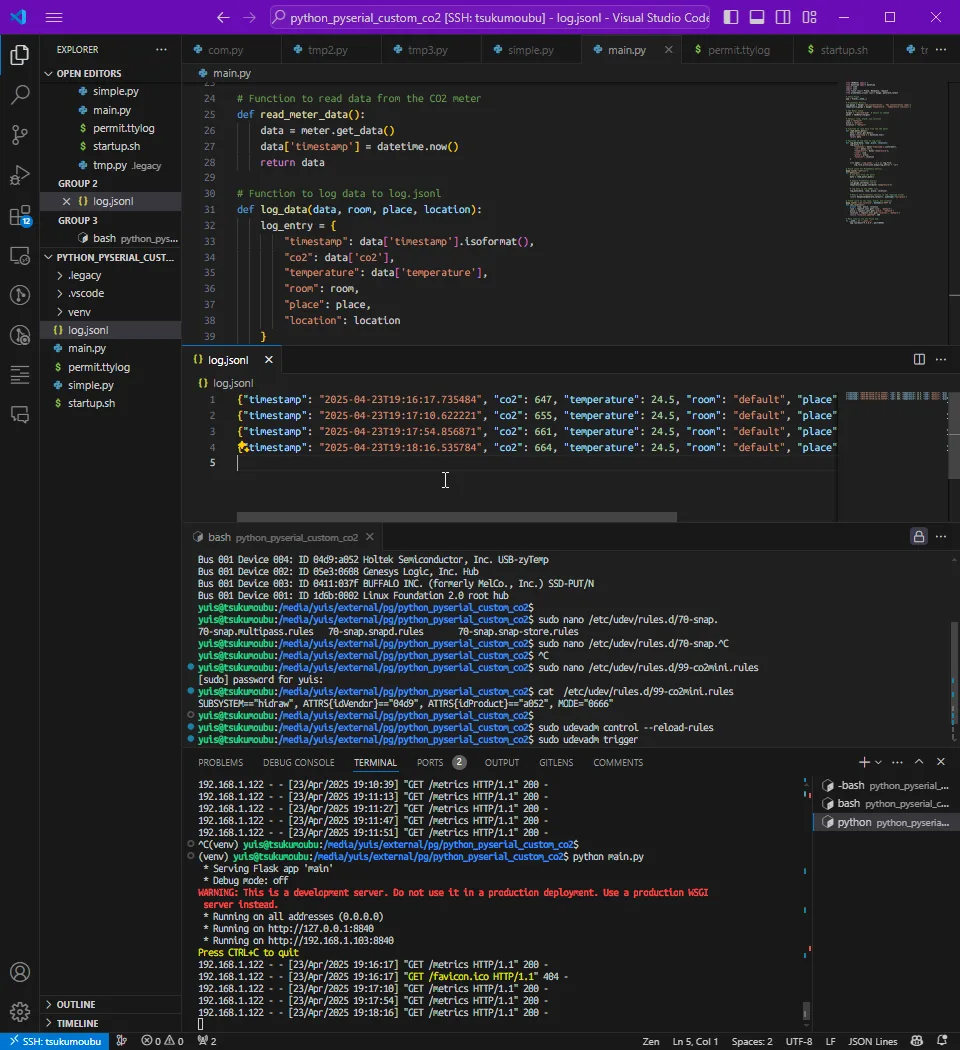Screen dimensions: 960x1050
Task: Expand the OUTLINE section
Action: (x=76, y=1004)
